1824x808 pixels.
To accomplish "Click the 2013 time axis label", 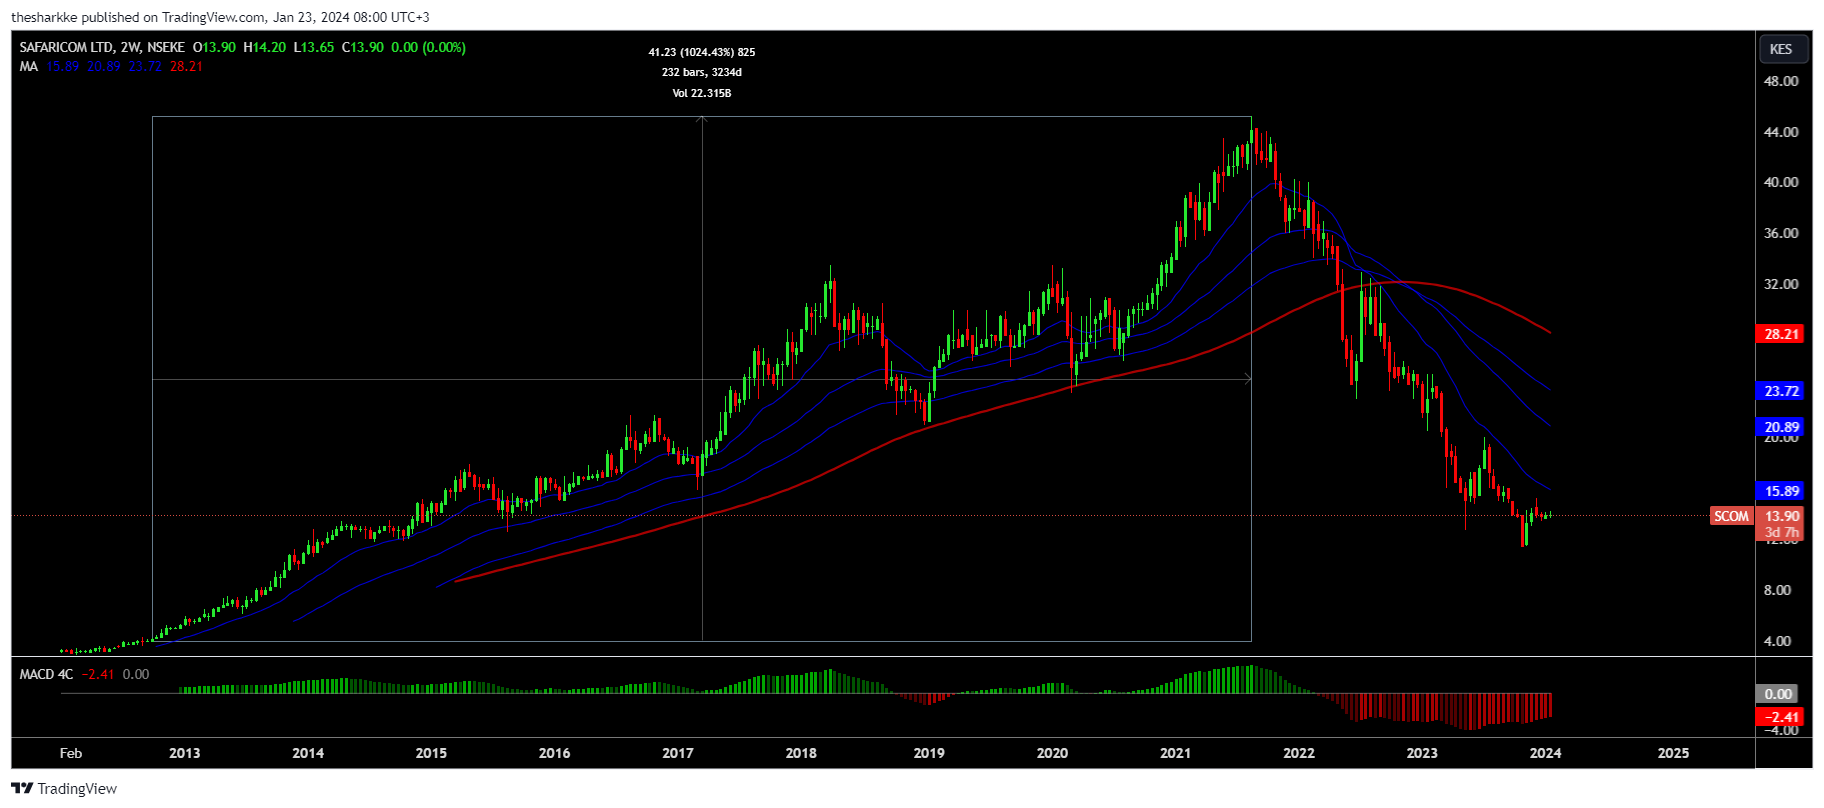I will tap(184, 753).
